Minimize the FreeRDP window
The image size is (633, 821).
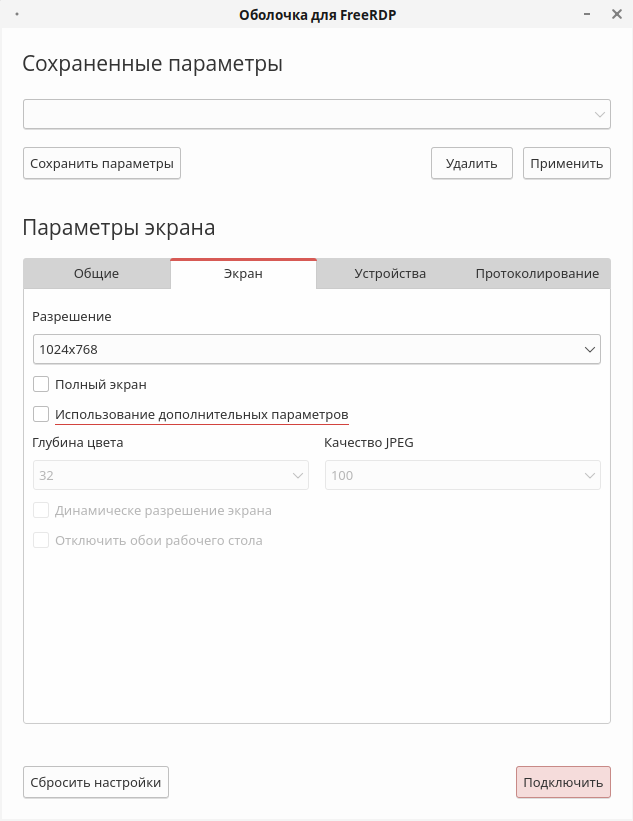pyautogui.click(x=587, y=14)
